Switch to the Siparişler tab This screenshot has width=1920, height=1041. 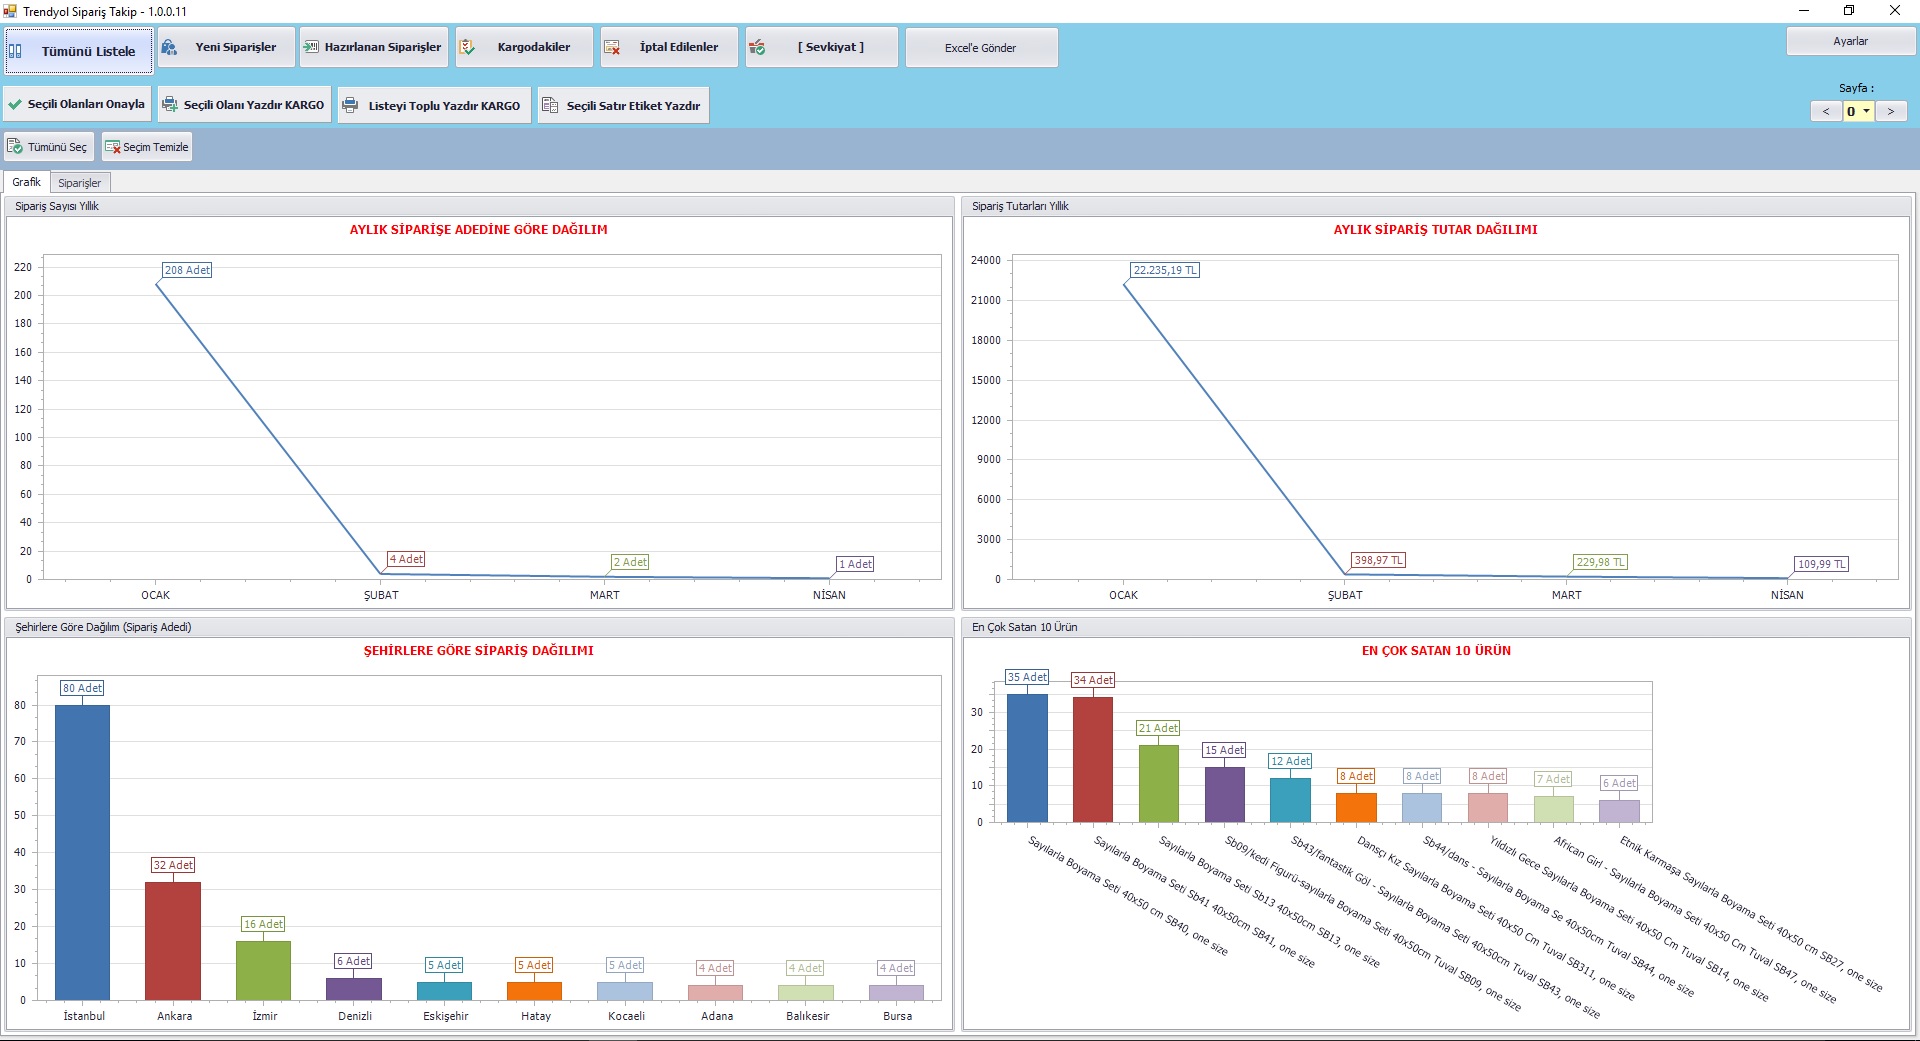coord(79,183)
